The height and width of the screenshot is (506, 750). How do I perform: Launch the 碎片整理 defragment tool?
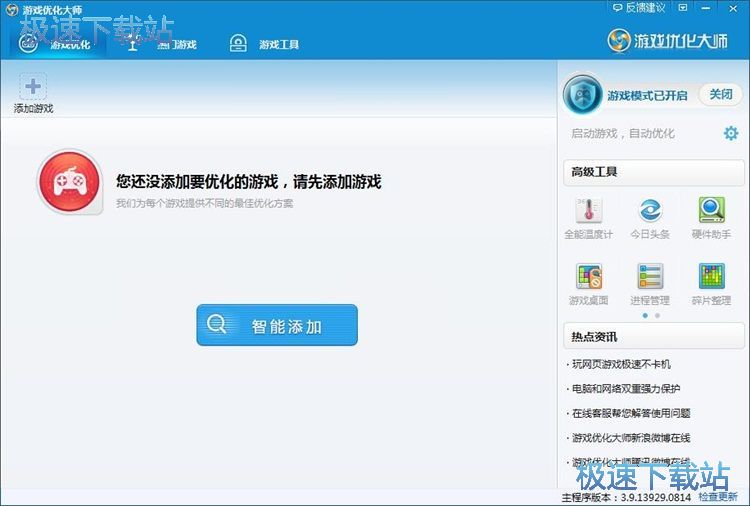click(x=711, y=277)
